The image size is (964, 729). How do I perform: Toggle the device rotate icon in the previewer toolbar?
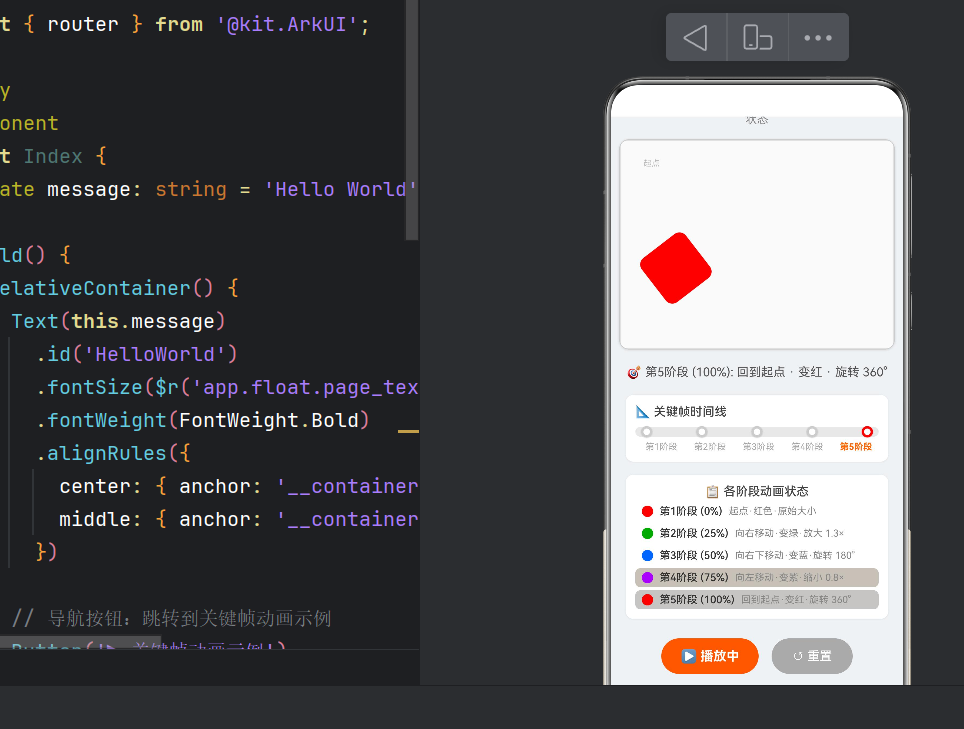tap(757, 37)
